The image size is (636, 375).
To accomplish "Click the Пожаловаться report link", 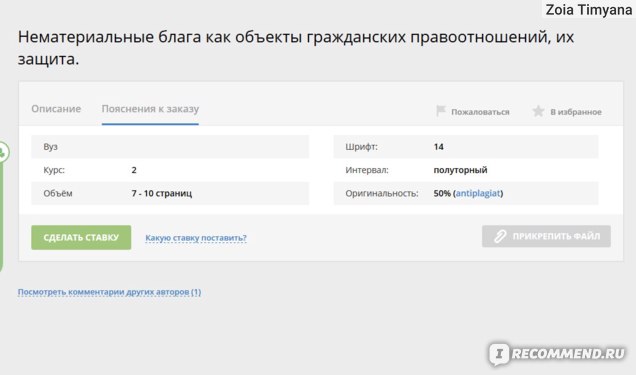I will pos(480,112).
